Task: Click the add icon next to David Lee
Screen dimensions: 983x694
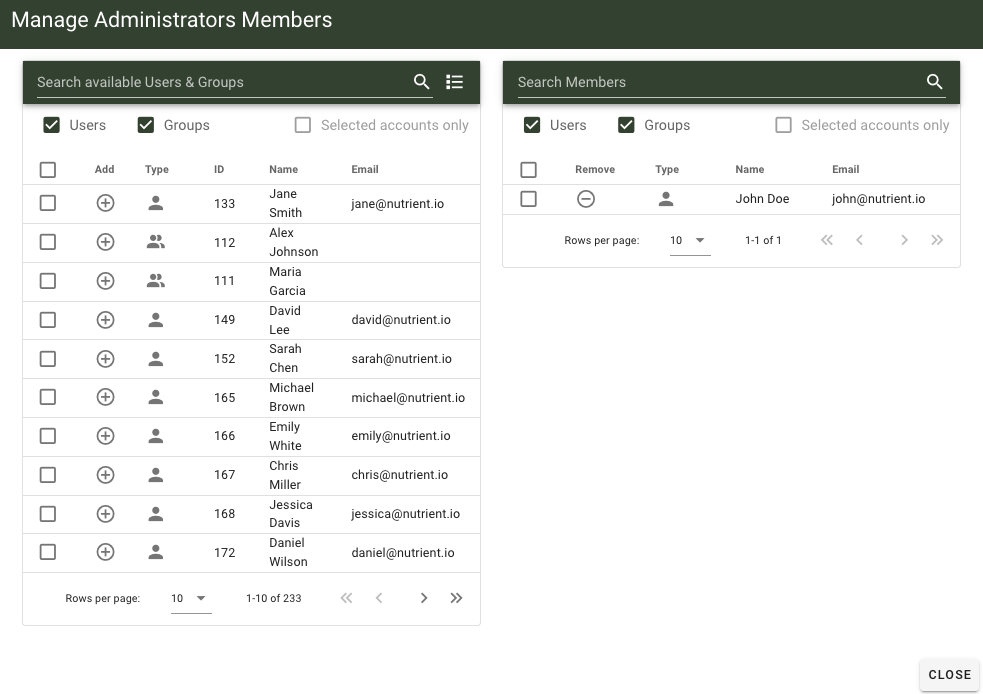Action: [x=105, y=320]
